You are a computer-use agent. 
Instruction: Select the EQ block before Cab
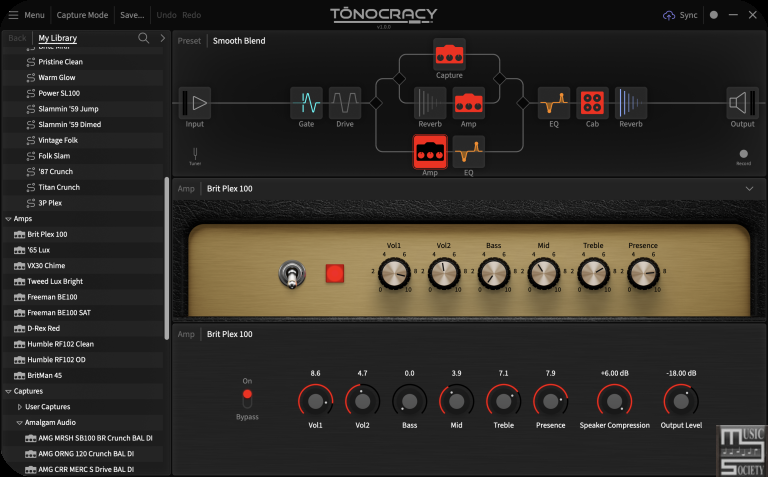pyautogui.click(x=553, y=103)
